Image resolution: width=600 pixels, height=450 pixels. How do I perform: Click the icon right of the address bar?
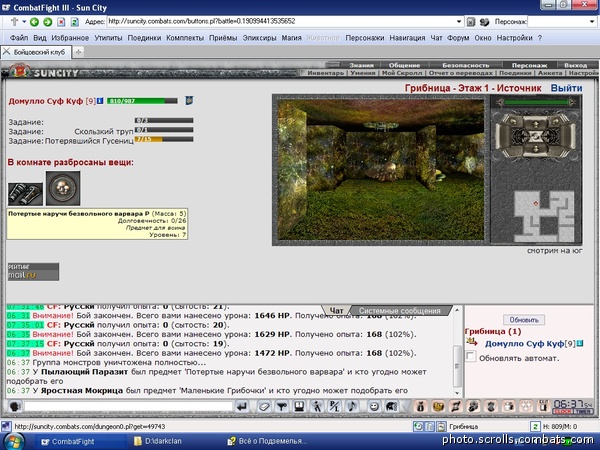click(x=471, y=22)
